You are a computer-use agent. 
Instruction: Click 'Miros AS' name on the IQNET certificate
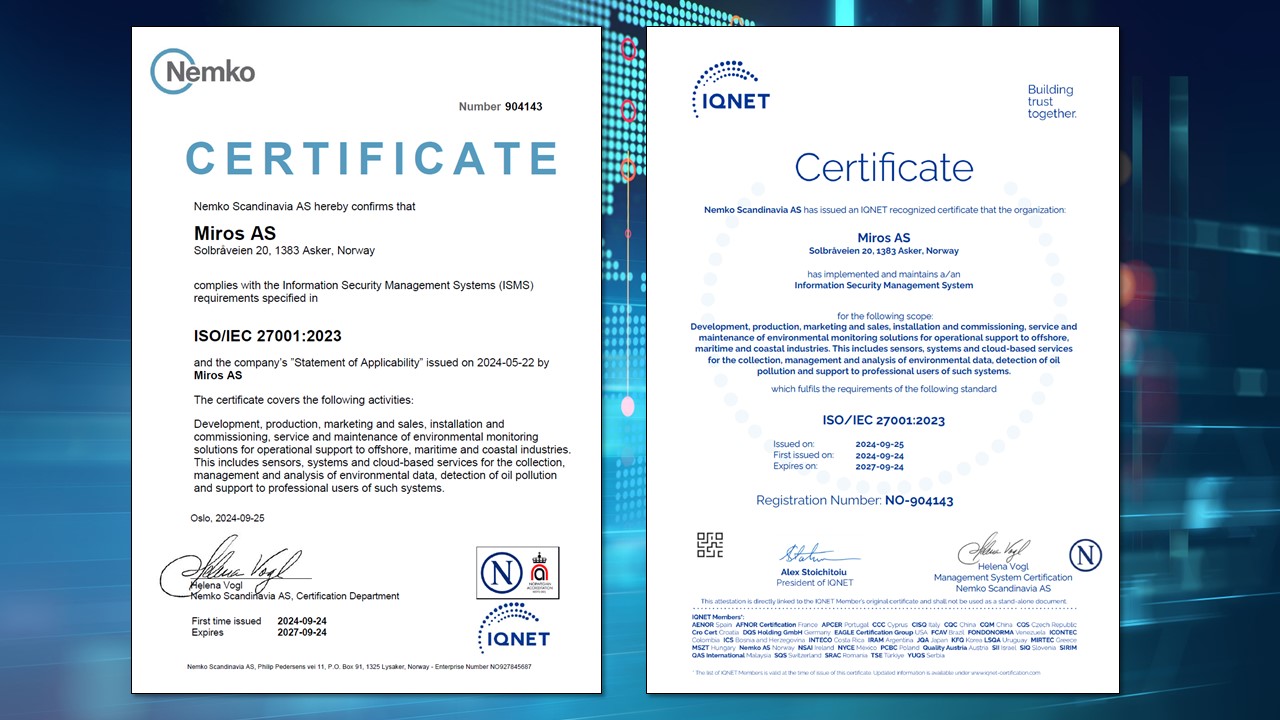pos(884,238)
